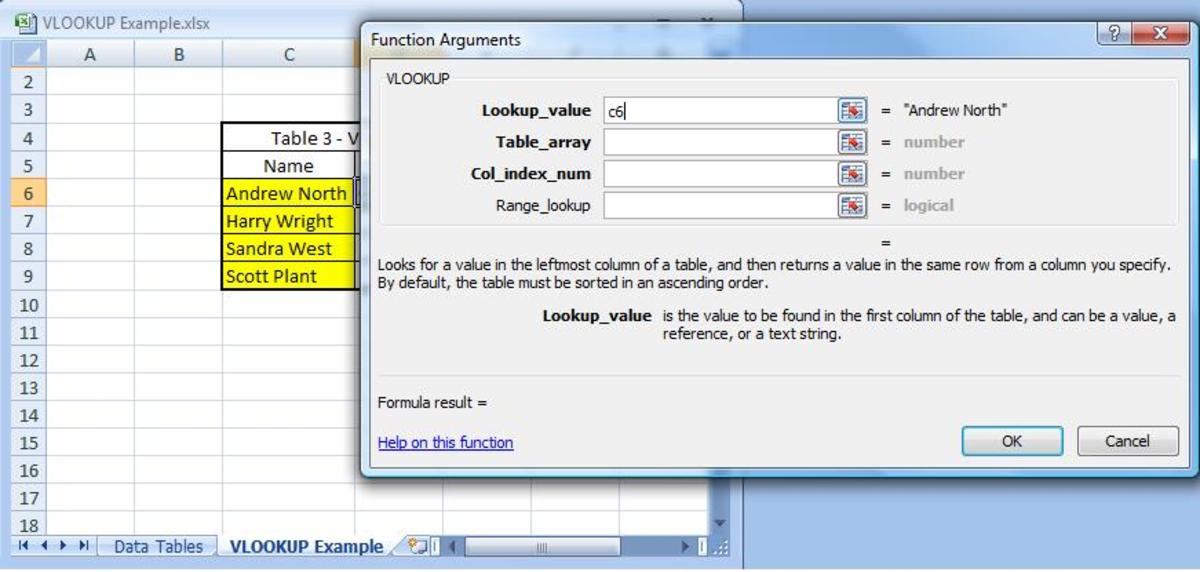Select cell containing Sandra West

click(x=288, y=248)
